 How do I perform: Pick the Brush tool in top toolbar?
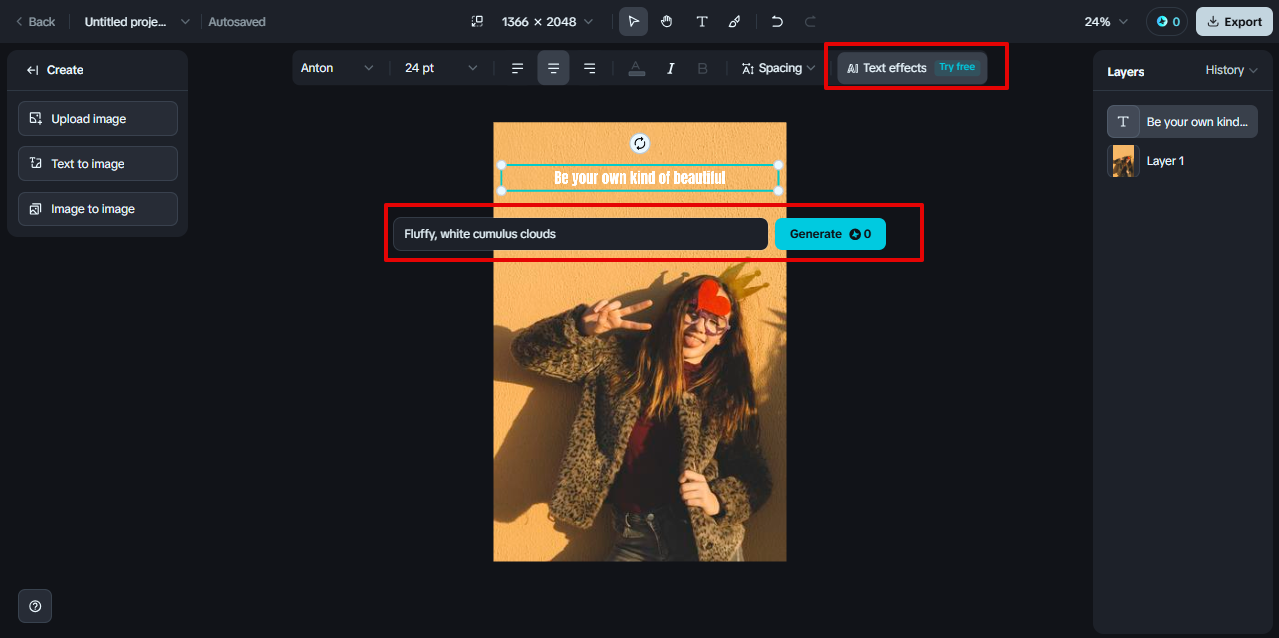click(735, 21)
